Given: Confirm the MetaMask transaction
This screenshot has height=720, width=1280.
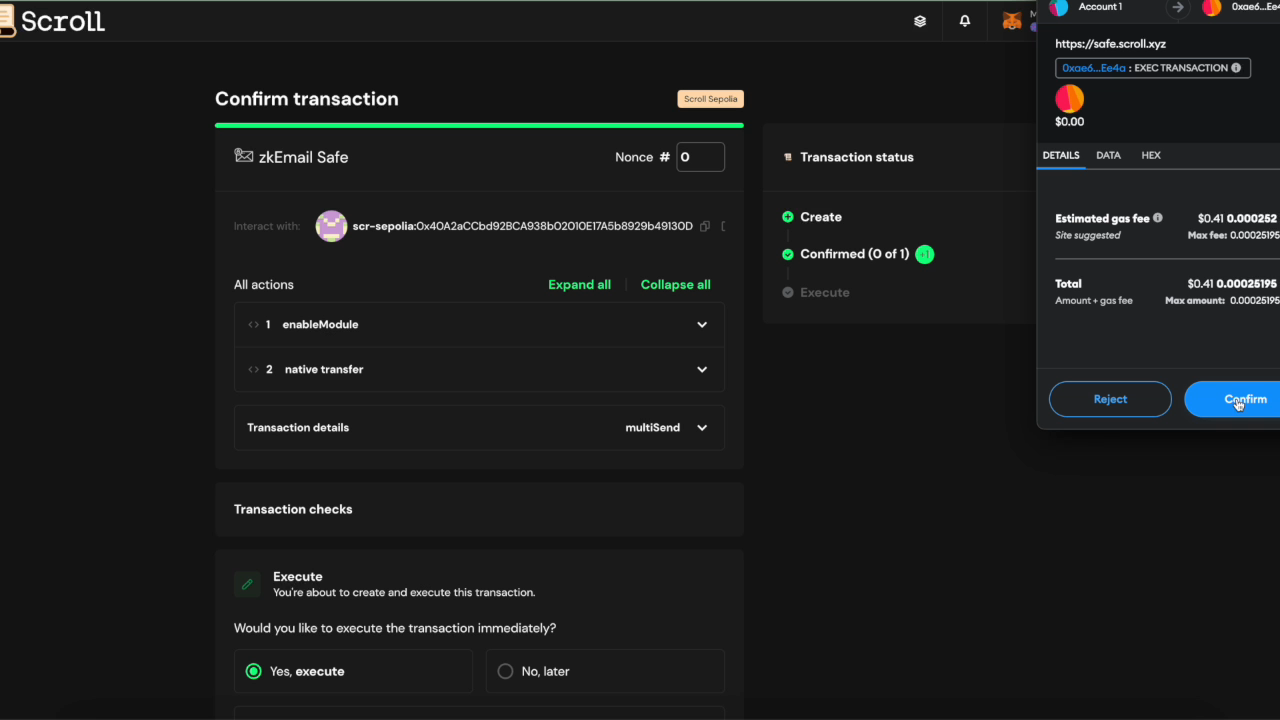Looking at the screenshot, I should click(1234, 399).
